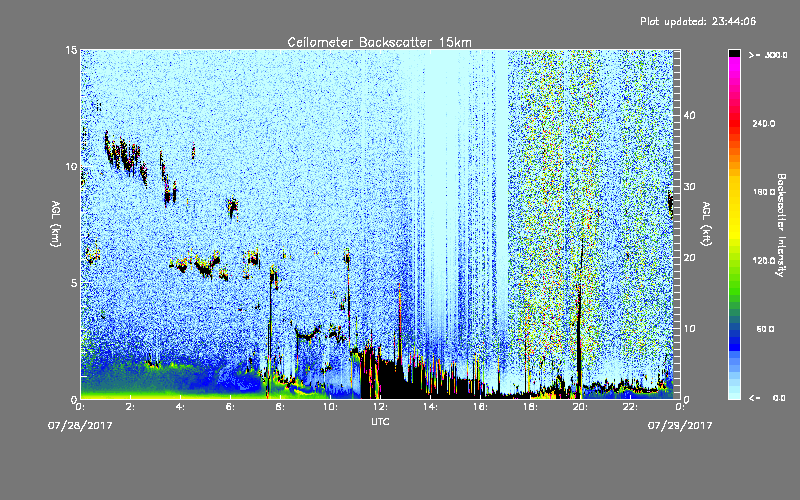The height and width of the screenshot is (500, 800).
Task: Click the 'Plot updated: 23:44:06' timestamp
Action: (x=698, y=21)
